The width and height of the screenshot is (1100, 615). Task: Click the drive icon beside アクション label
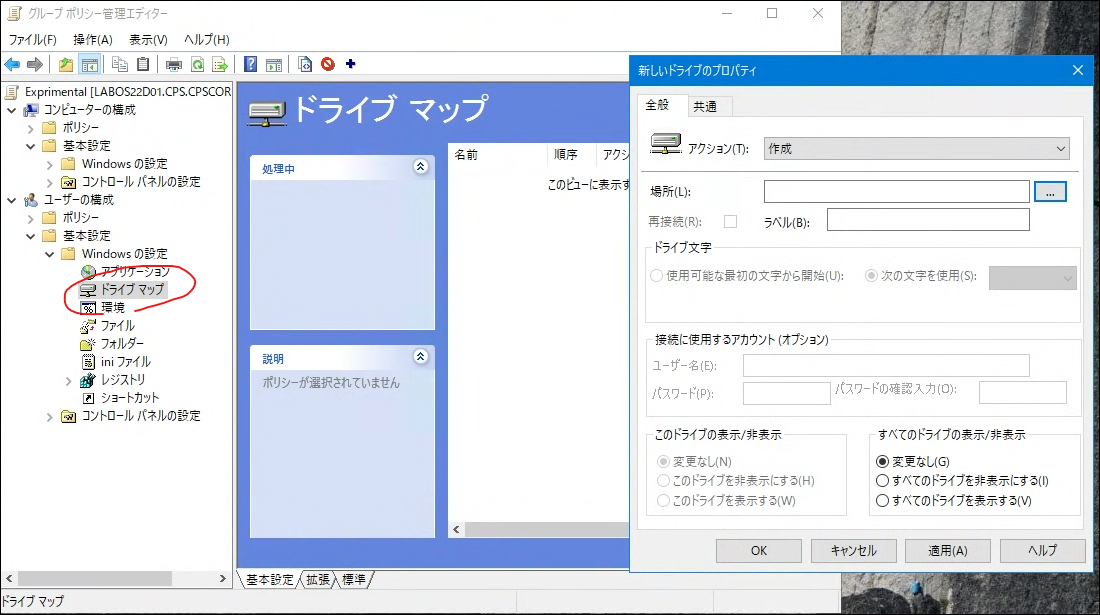(665, 144)
